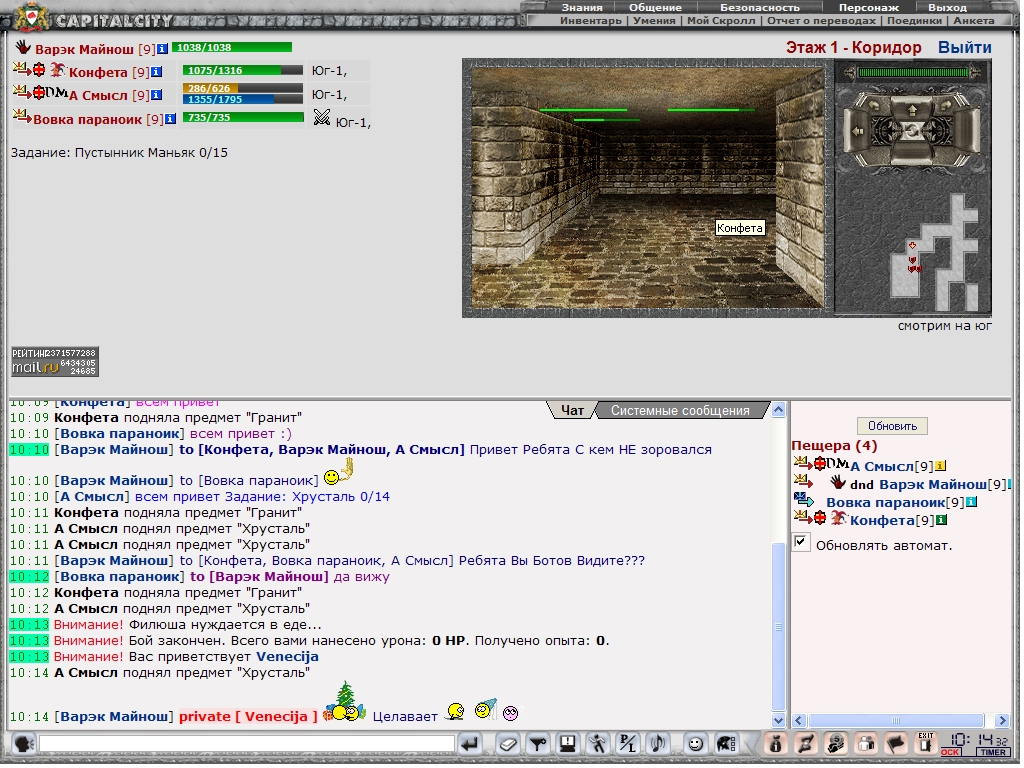Switch to the Системные сообщения tab

coord(680,411)
